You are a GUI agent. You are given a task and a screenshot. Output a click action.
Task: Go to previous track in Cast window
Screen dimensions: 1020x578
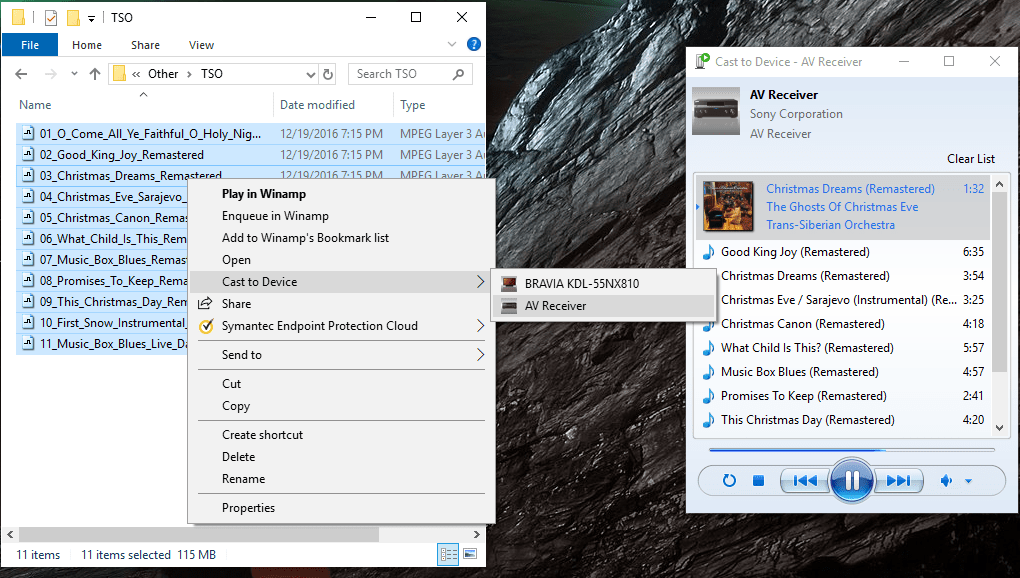[805, 480]
